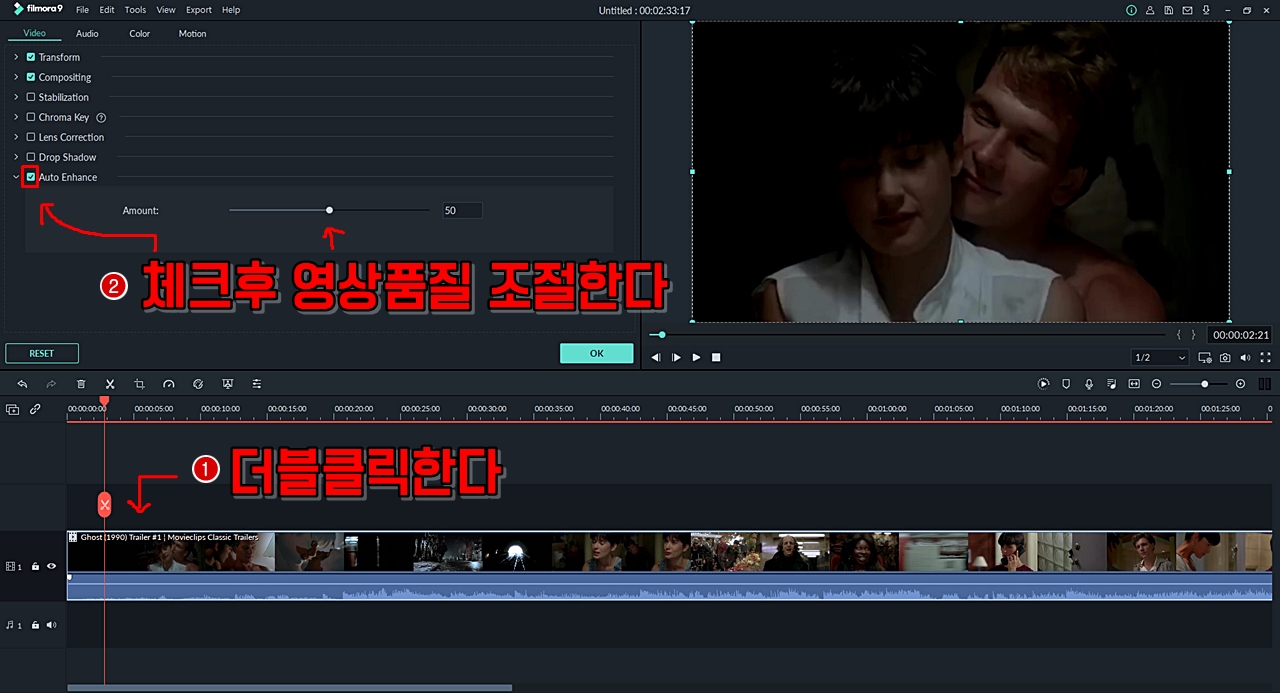Expand the Chroma Key section
1280x693 pixels.
coord(16,117)
